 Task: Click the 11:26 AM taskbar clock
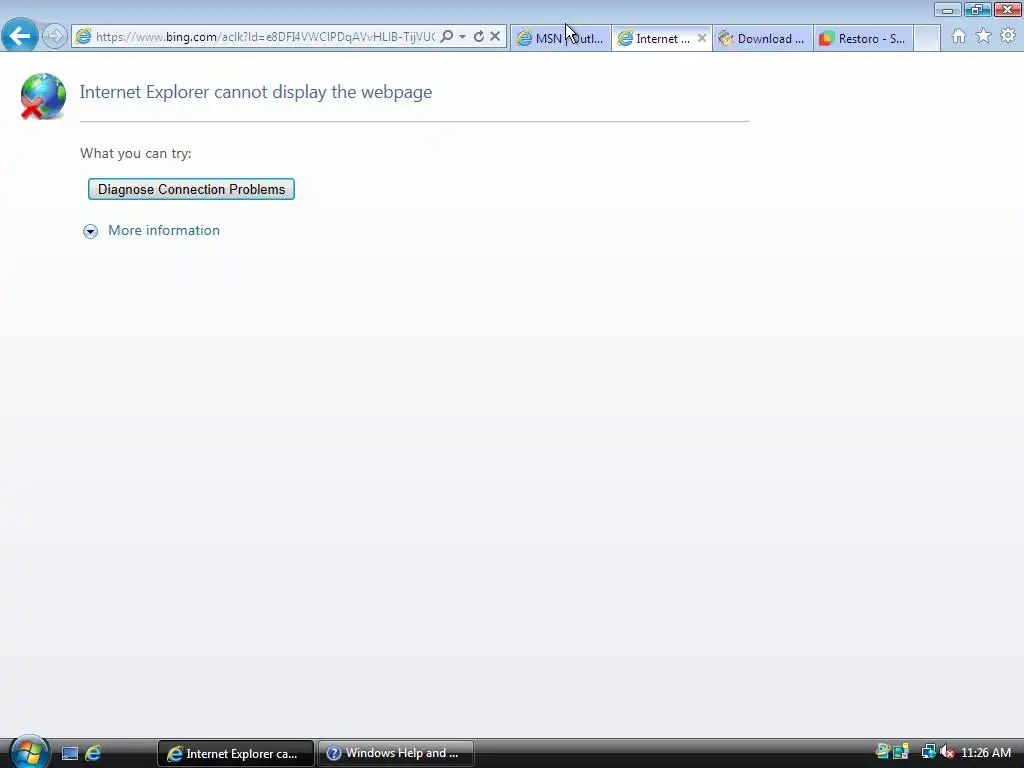click(986, 753)
